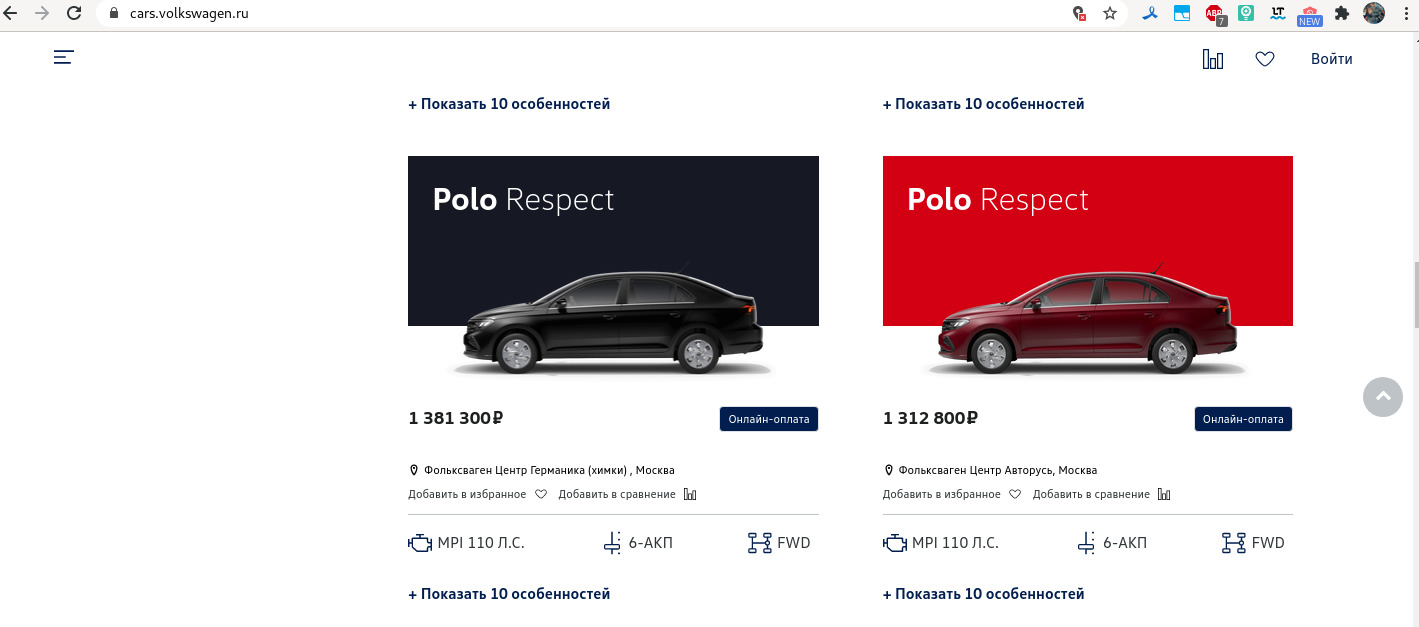
Task: Click the AdBlock extension icon
Action: (1215, 14)
